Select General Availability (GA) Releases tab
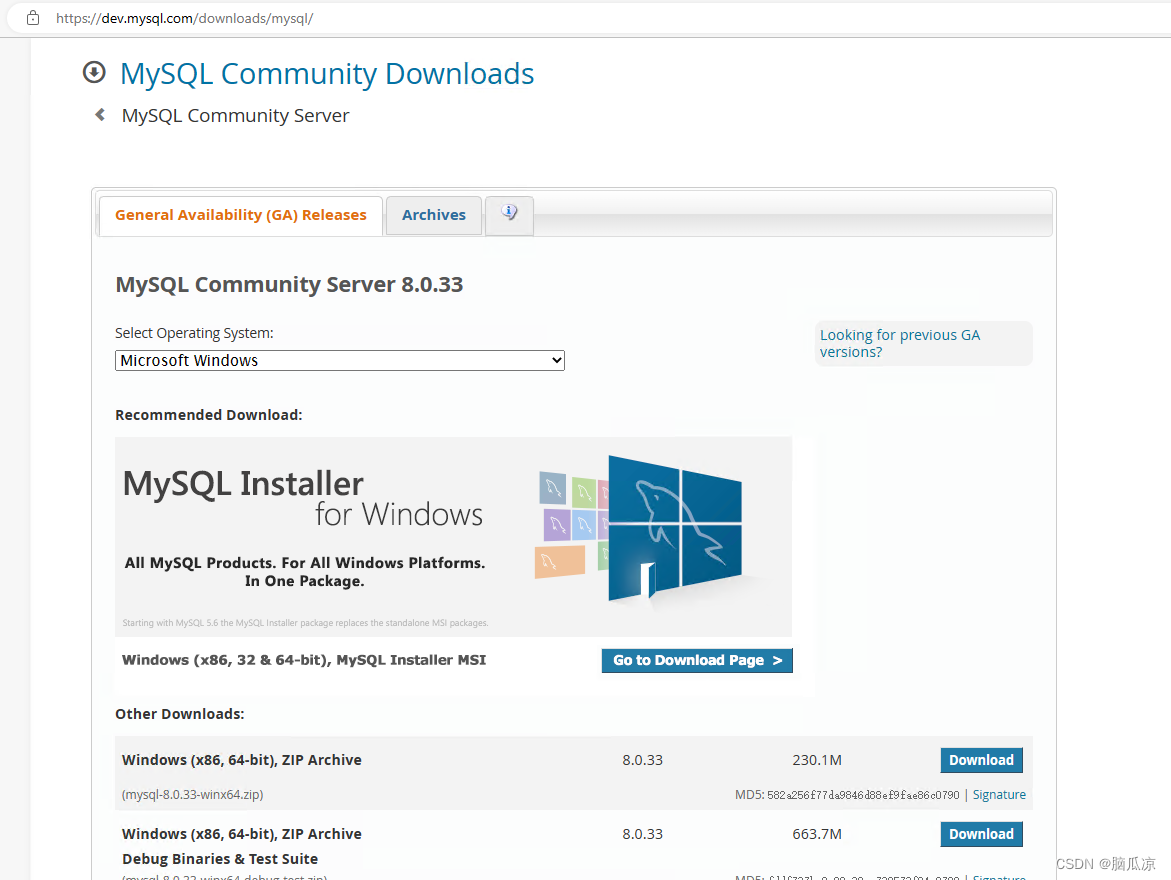The image size is (1171, 880). [x=240, y=215]
